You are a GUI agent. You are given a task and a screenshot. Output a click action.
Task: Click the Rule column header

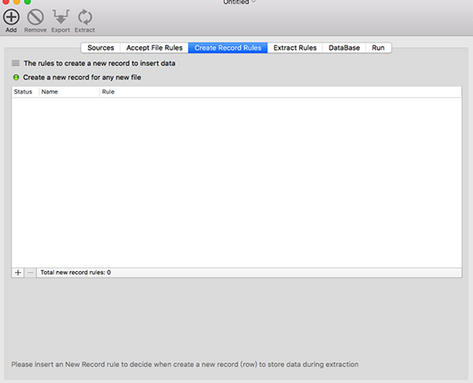coord(281,92)
